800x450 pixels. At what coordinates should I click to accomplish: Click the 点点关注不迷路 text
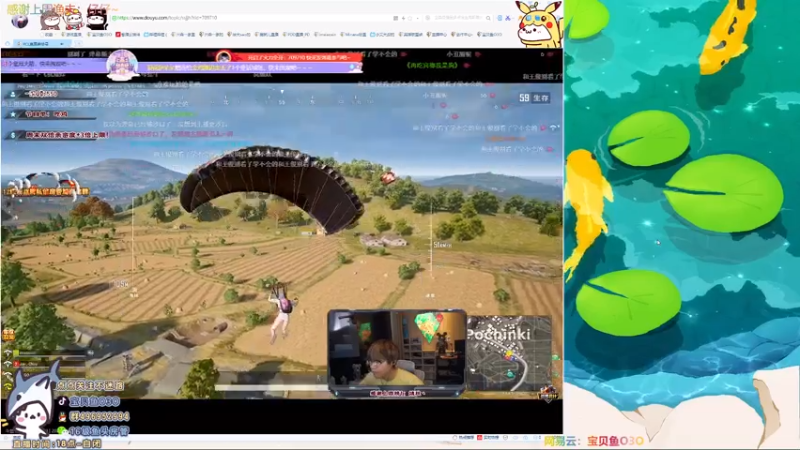[x=90, y=386]
